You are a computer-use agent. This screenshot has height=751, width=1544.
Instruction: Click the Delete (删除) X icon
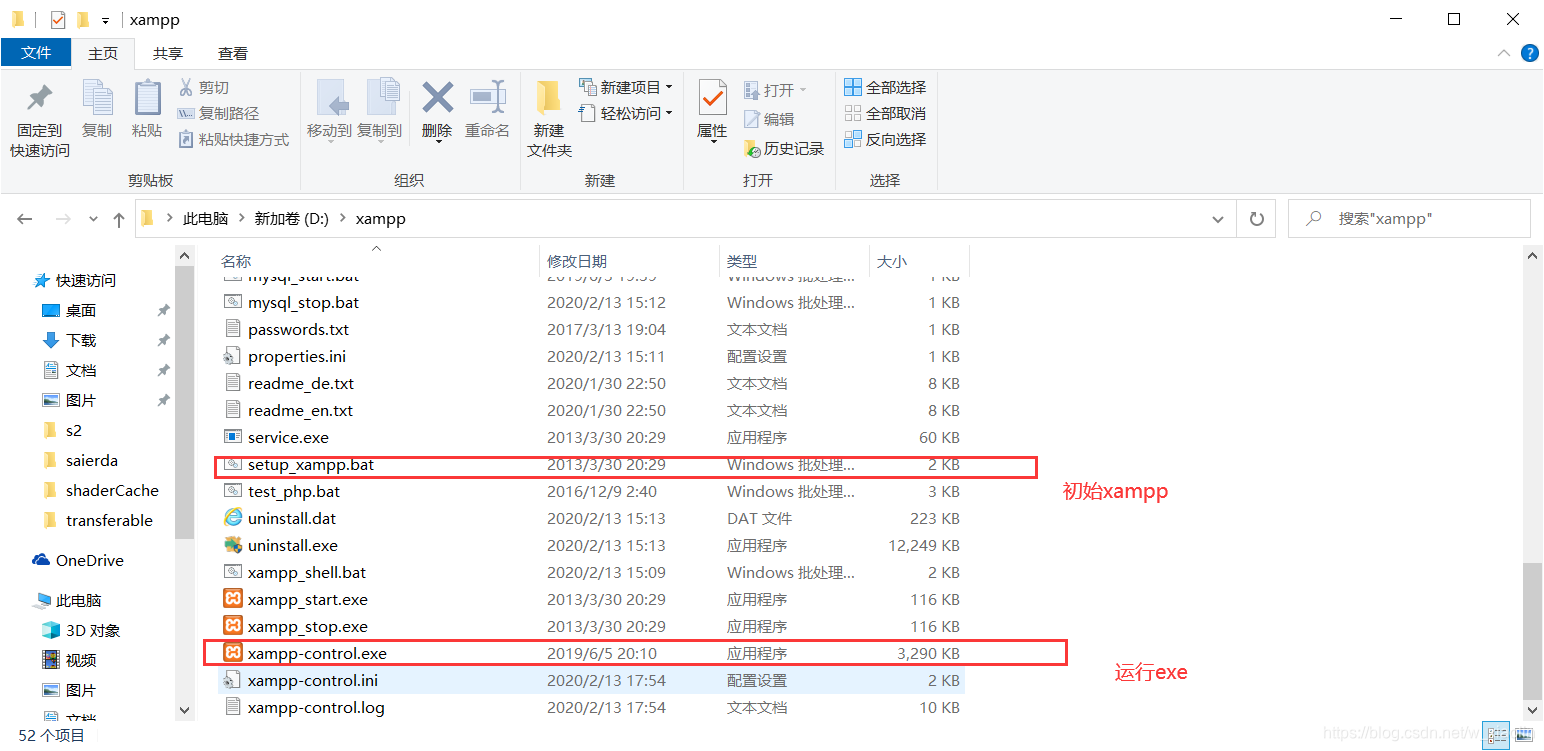point(437,98)
